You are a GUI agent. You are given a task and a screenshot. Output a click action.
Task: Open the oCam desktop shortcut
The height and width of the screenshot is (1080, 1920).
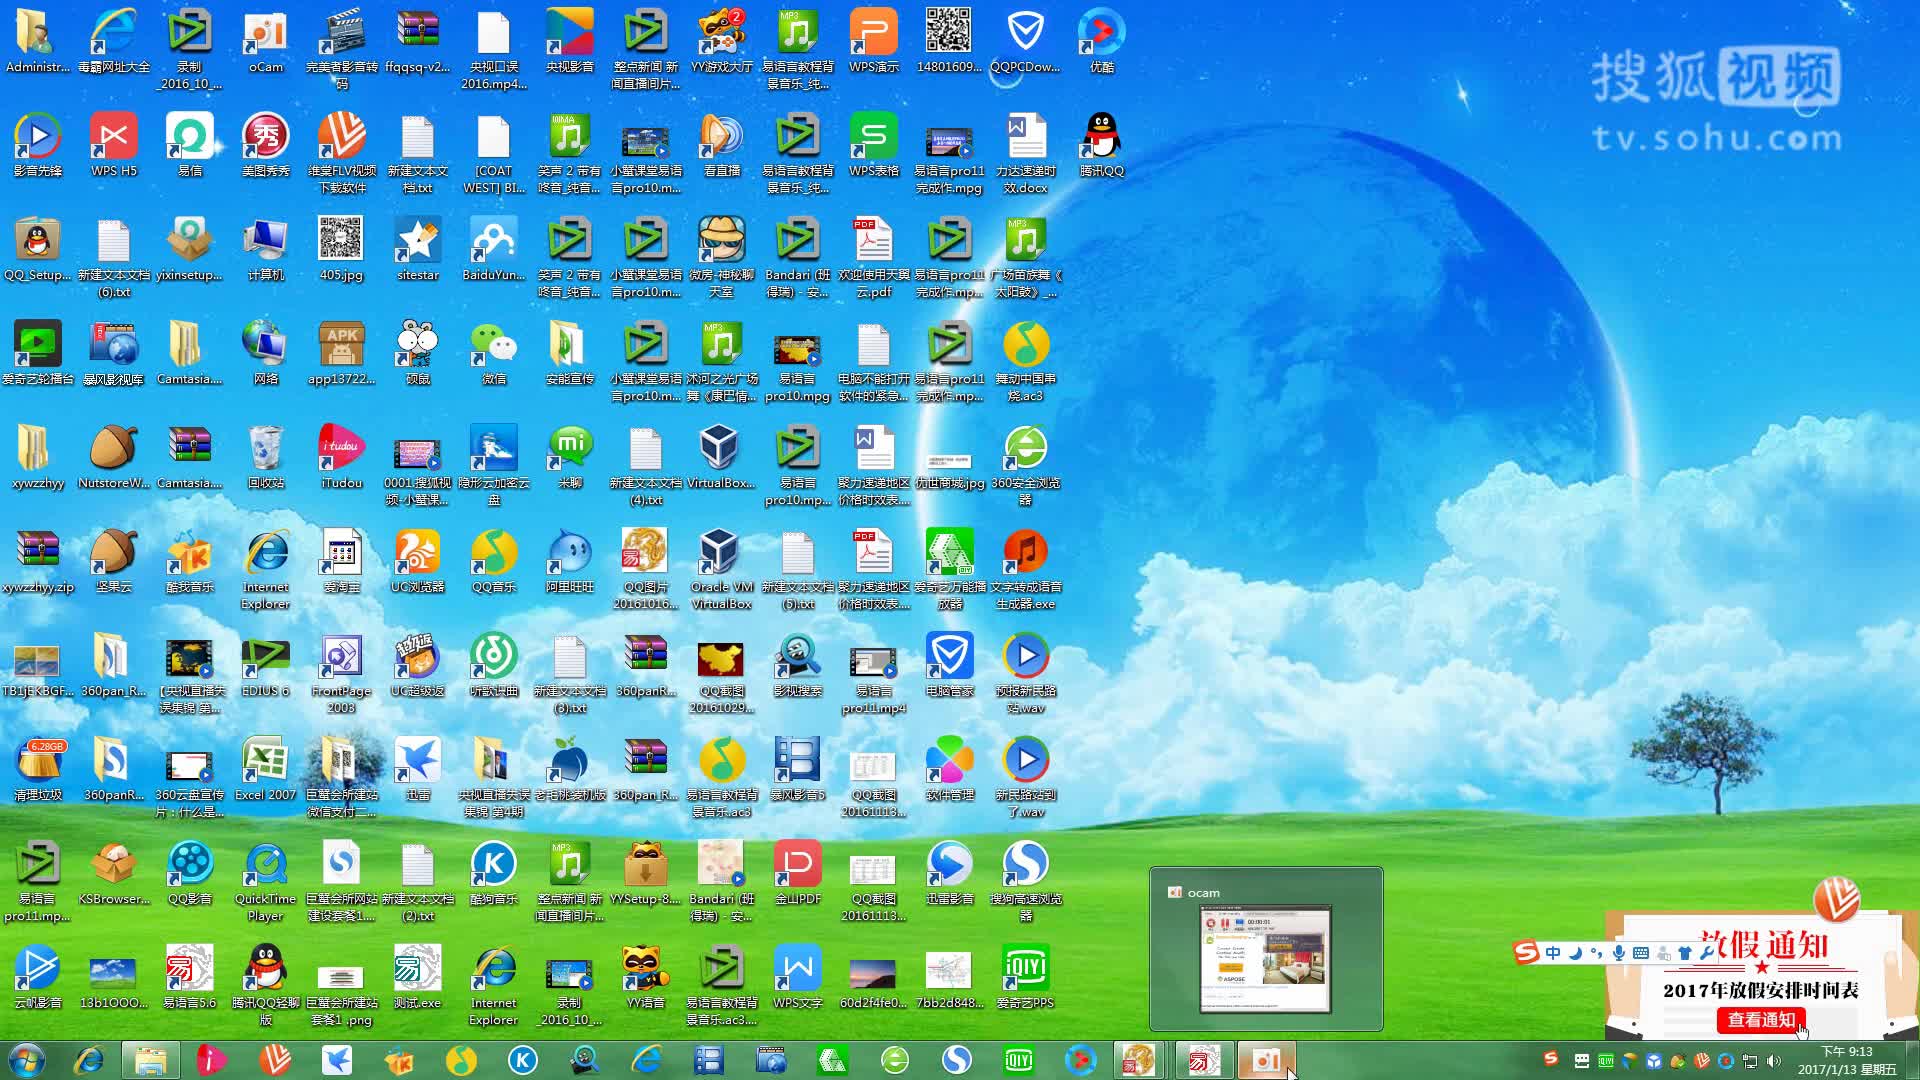265,36
